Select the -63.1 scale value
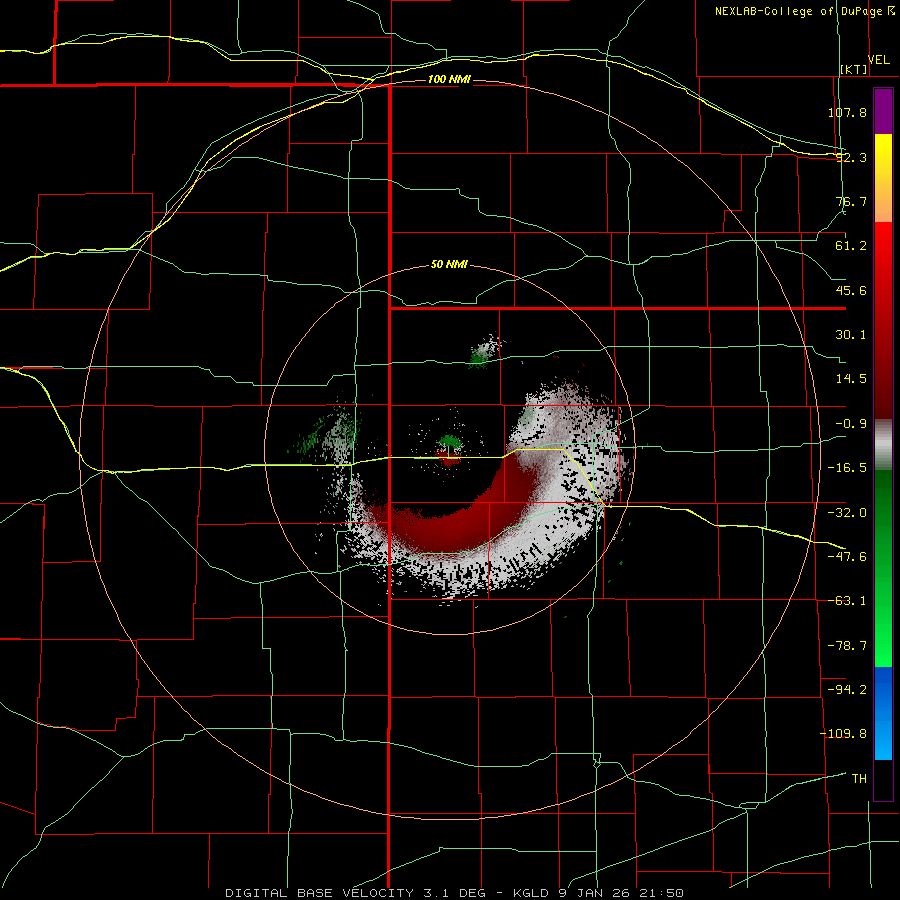This screenshot has height=900, width=900. [847, 601]
